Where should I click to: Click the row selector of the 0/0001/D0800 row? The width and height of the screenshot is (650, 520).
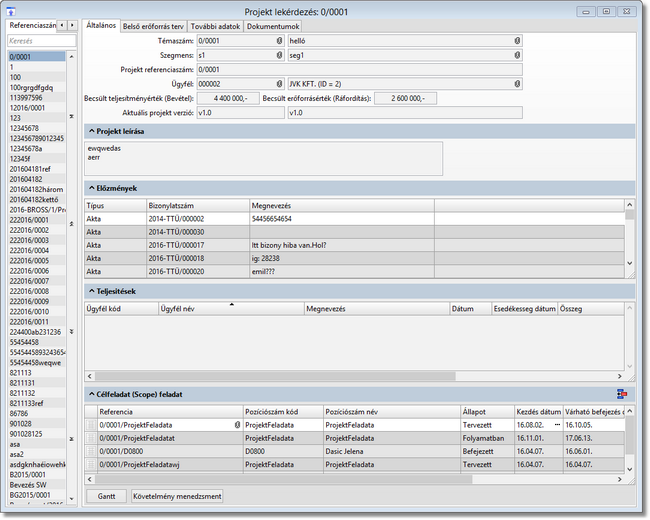click(x=91, y=451)
